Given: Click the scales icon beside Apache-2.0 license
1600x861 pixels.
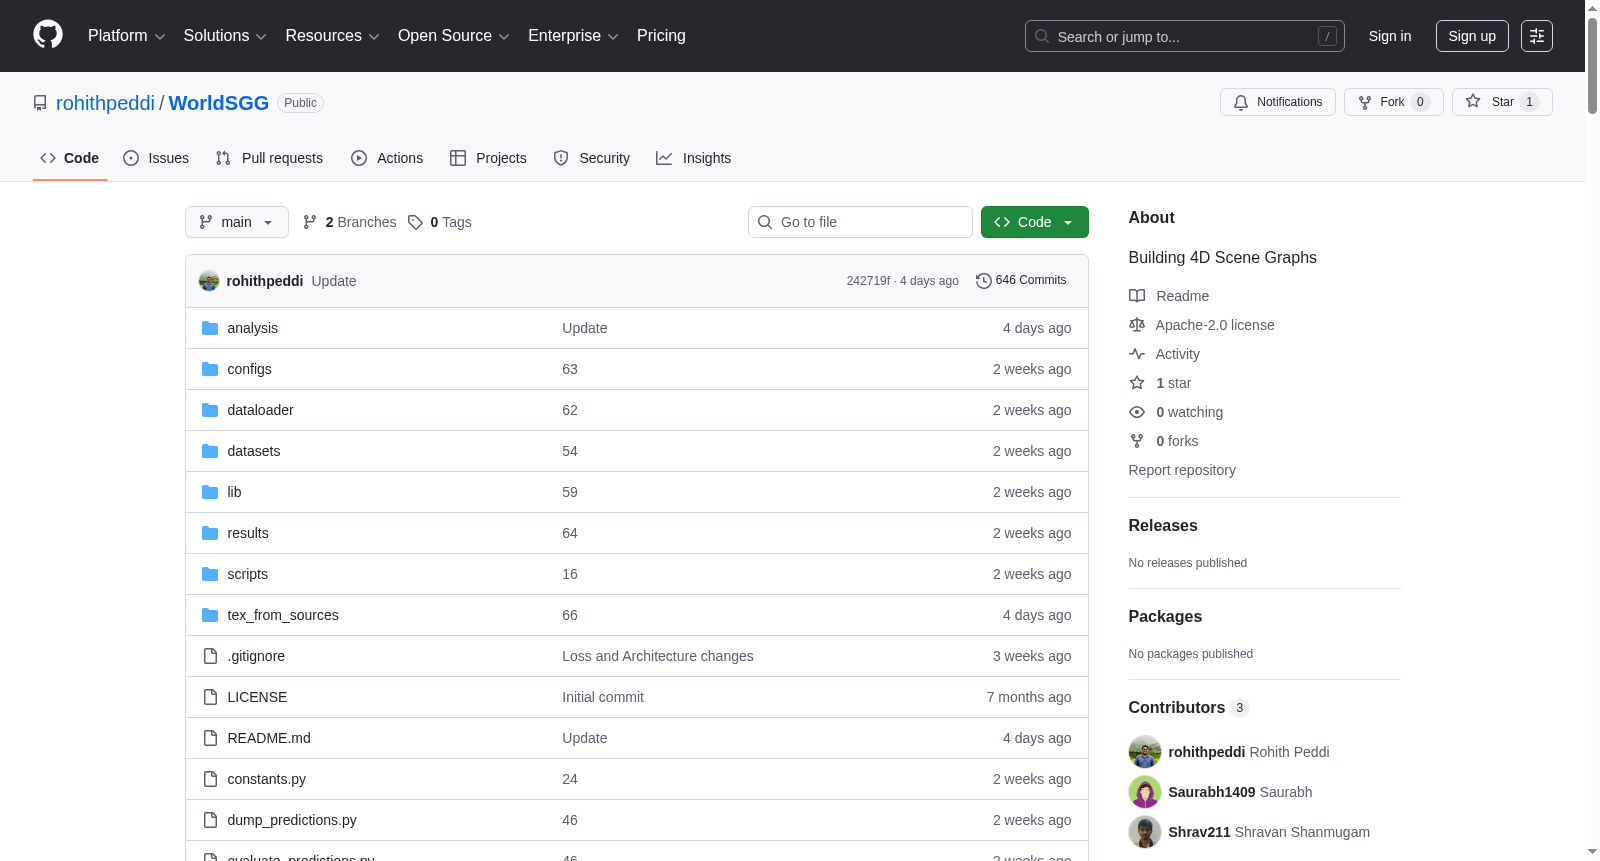Looking at the screenshot, I should 1137,325.
